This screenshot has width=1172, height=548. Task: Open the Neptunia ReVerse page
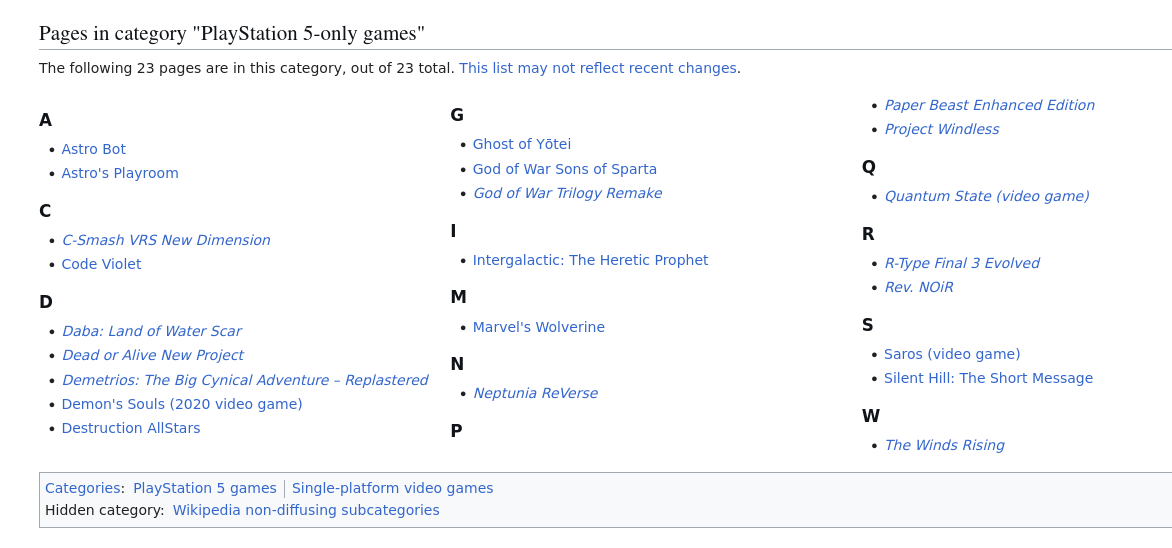(535, 393)
